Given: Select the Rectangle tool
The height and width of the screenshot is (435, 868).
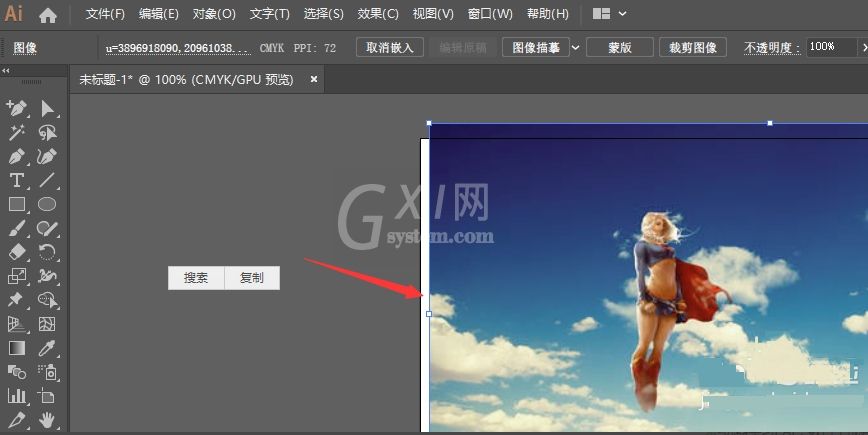Looking at the screenshot, I should 17,204.
